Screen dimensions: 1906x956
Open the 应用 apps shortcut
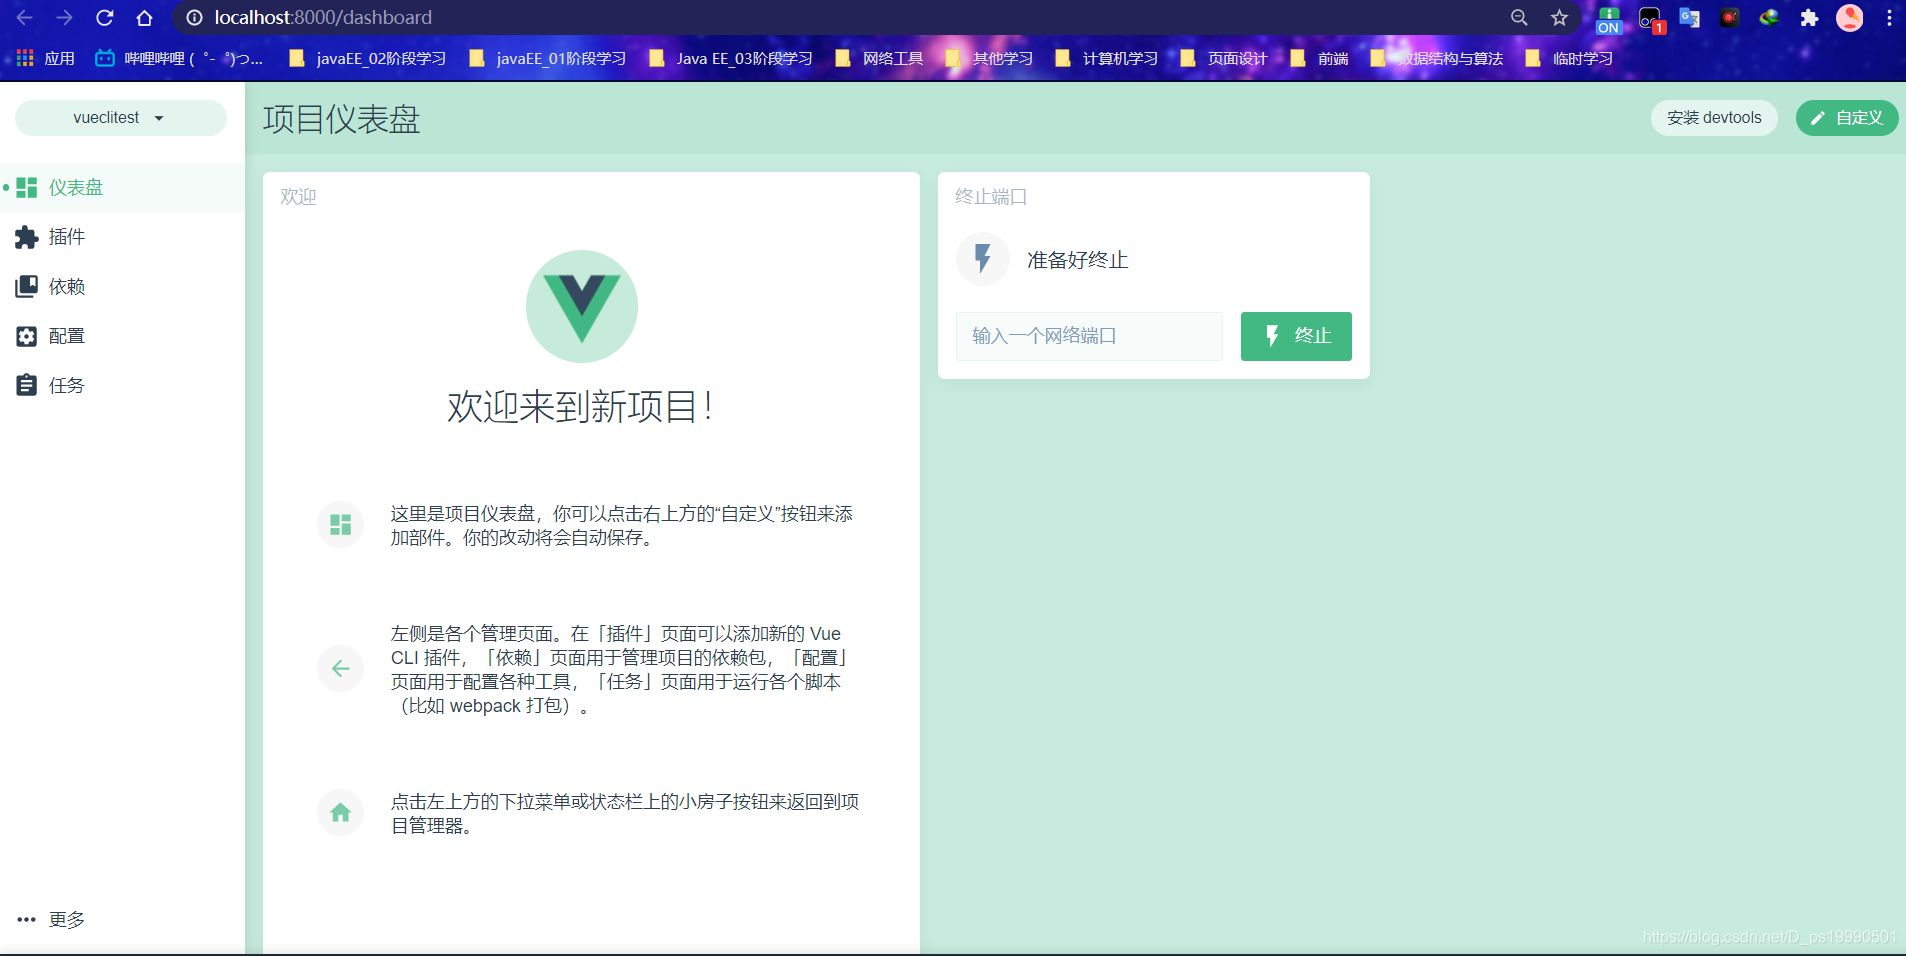tap(46, 59)
